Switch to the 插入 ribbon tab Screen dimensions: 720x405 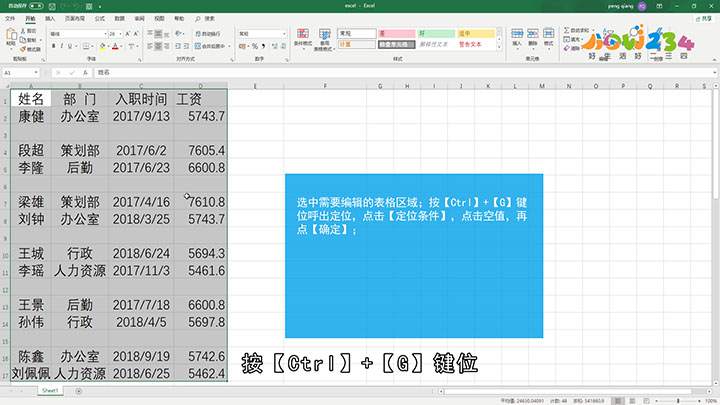point(50,19)
